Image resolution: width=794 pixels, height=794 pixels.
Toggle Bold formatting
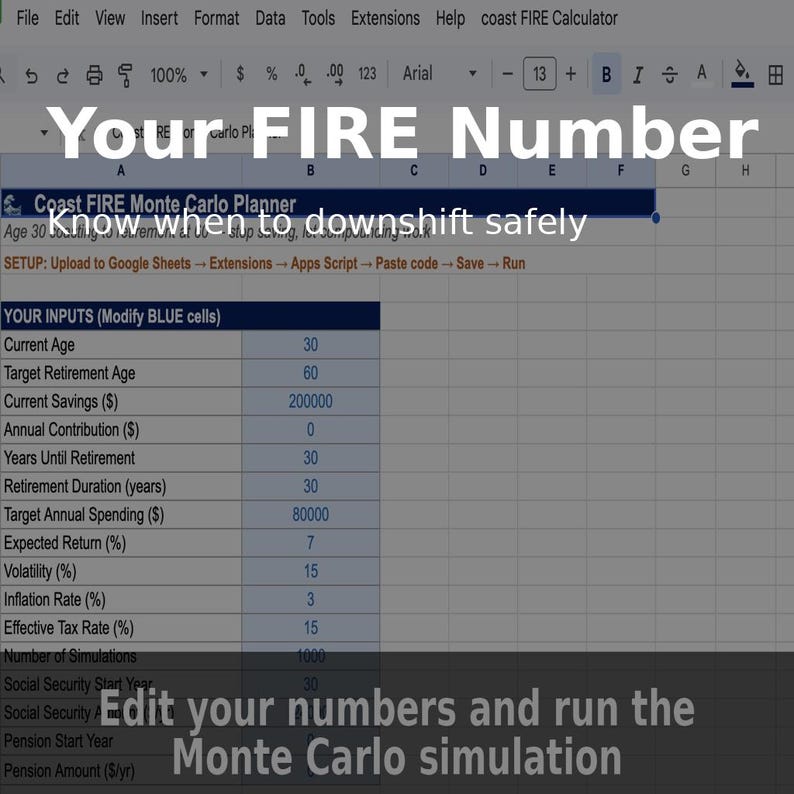point(606,74)
